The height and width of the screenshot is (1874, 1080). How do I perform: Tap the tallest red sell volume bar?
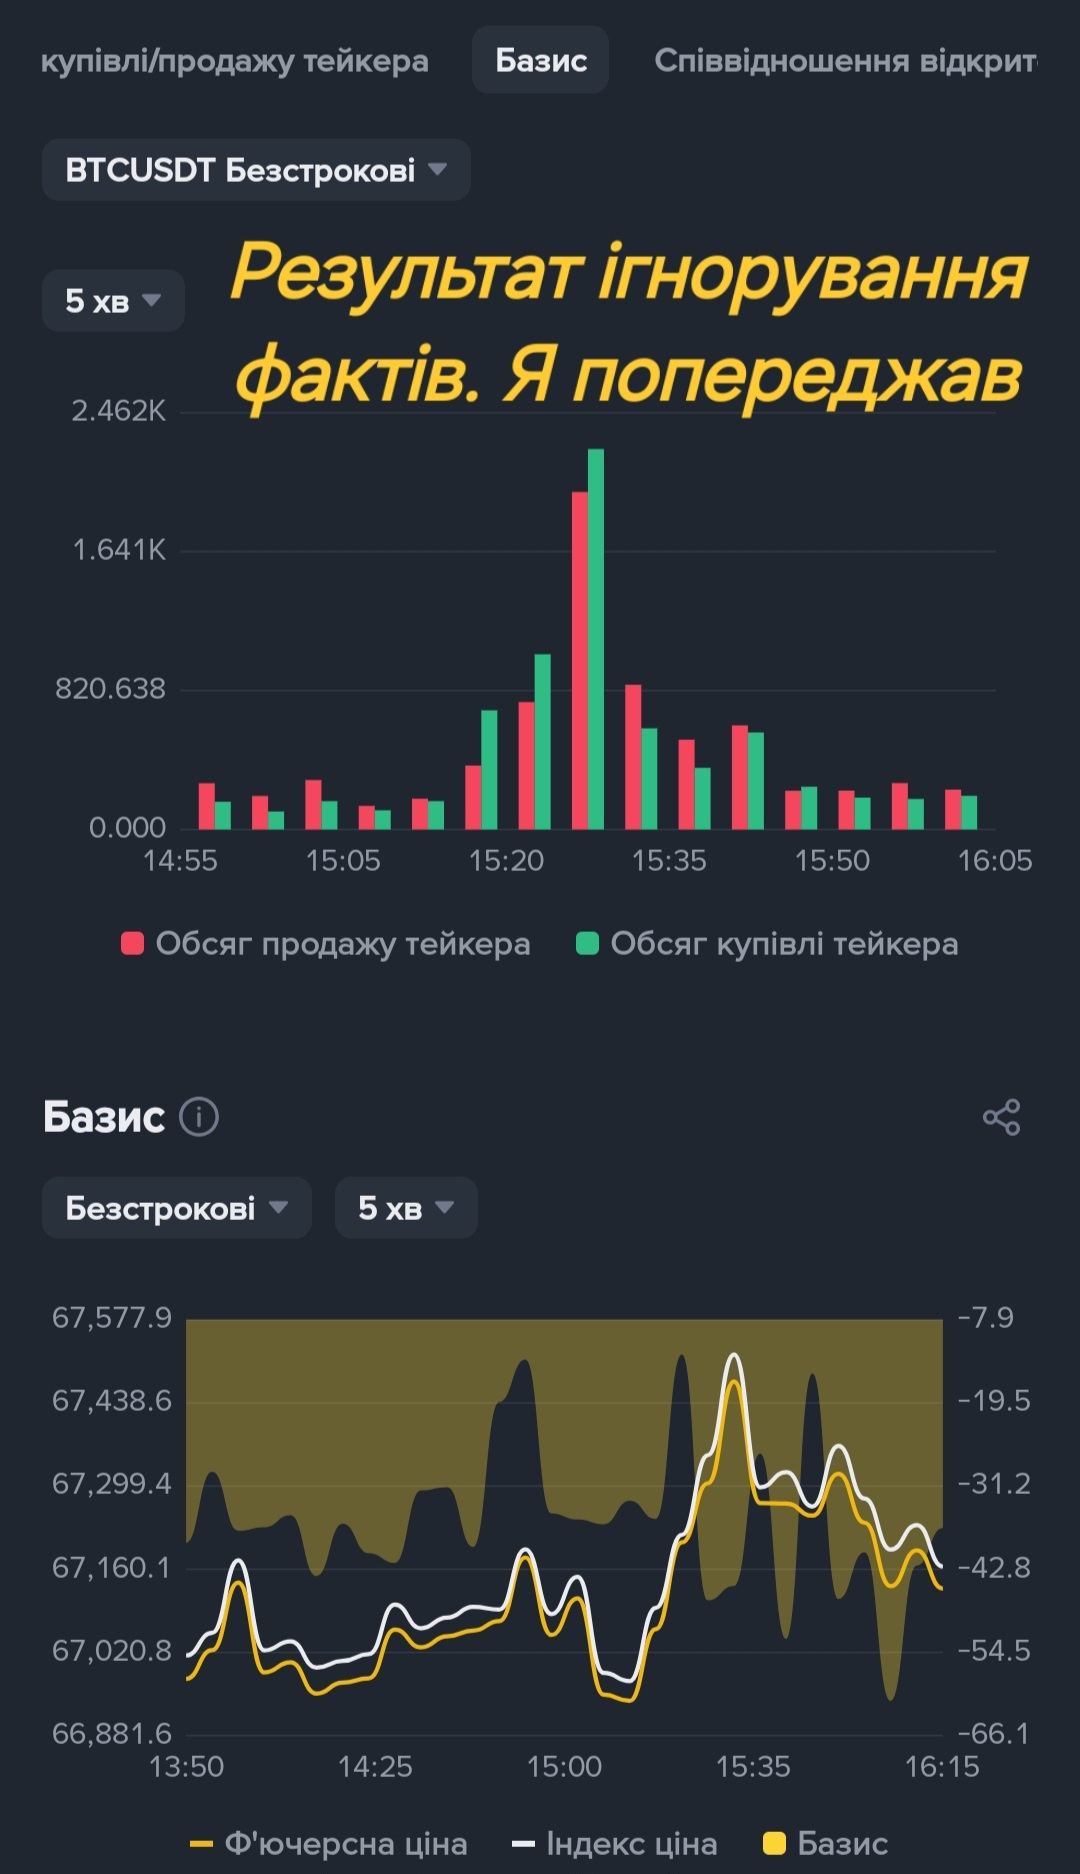click(579, 660)
